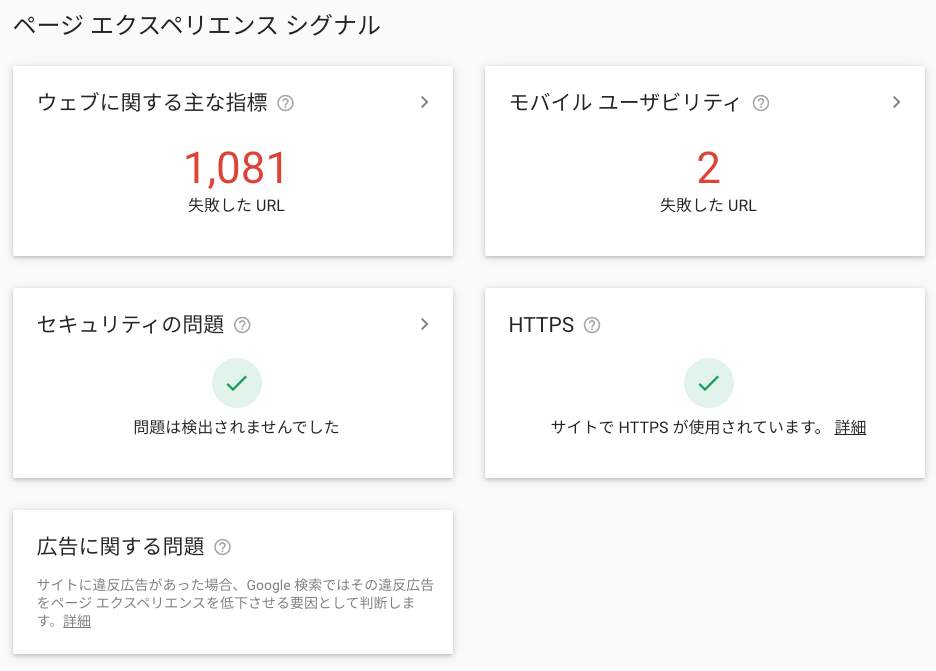The image size is (936, 671).
Task: Follow the 詳細 link in ad issues card
Action: click(77, 621)
